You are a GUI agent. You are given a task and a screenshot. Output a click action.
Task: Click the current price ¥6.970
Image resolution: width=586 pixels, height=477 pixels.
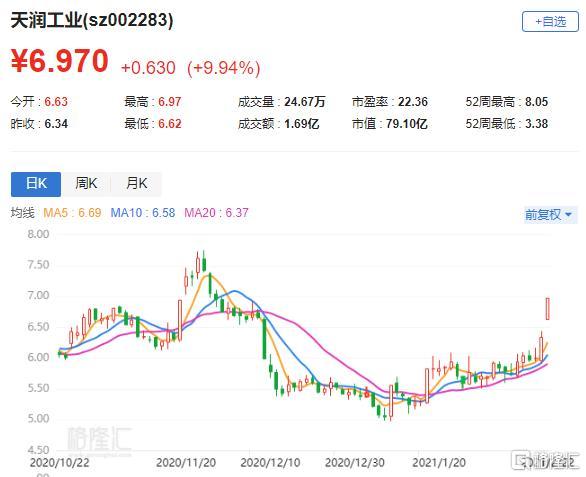(60, 61)
